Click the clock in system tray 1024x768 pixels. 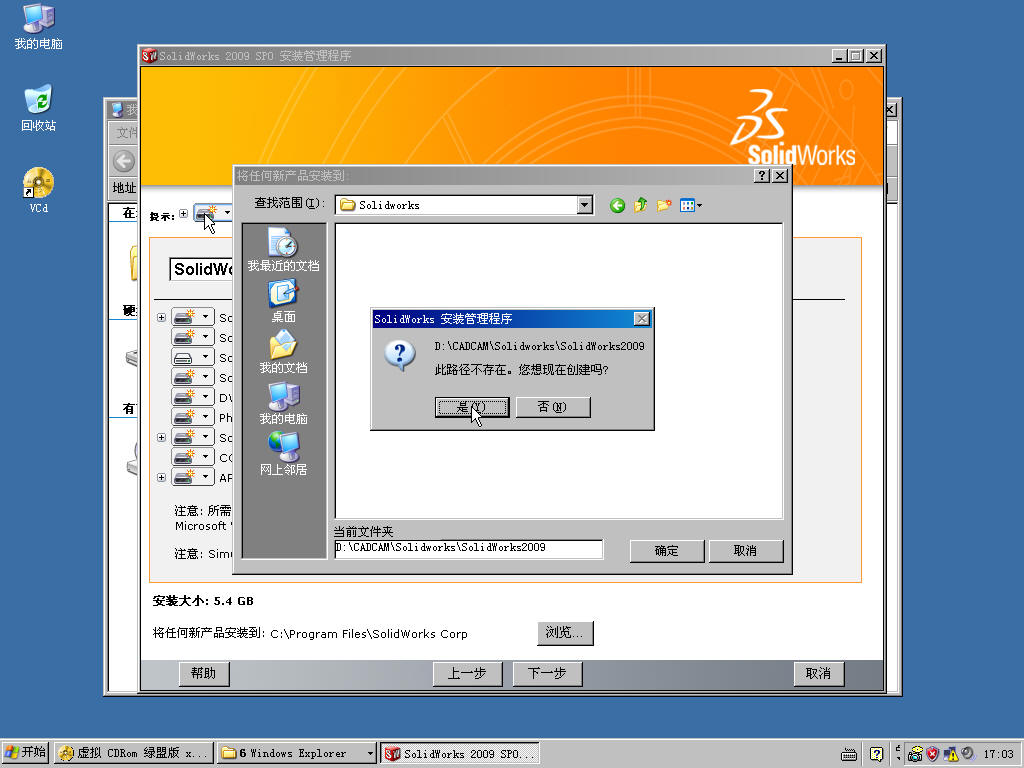tap(998, 754)
